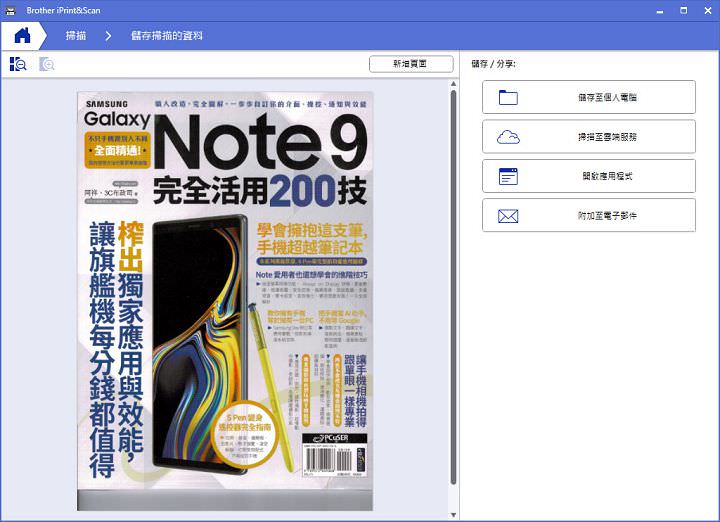Minimize the Brother iPrint&Scan window

click(660, 11)
